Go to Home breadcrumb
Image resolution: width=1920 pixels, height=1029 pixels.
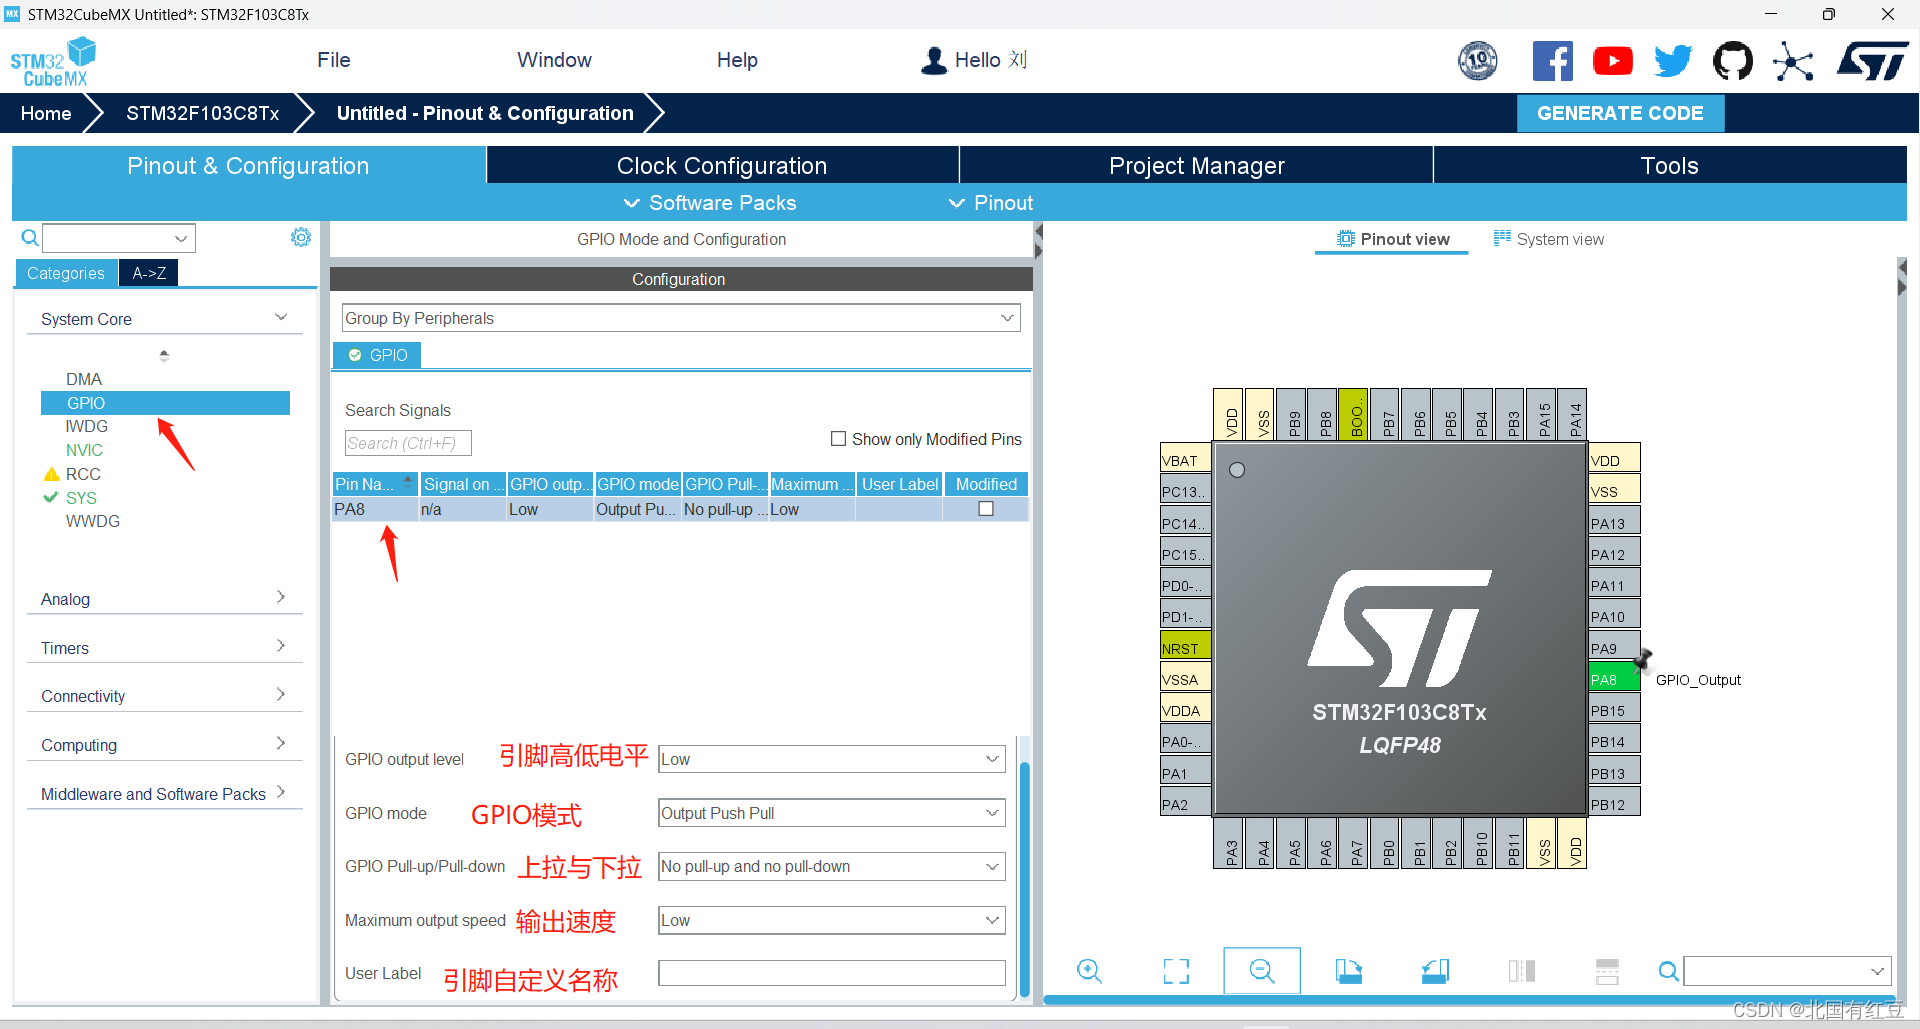point(46,113)
